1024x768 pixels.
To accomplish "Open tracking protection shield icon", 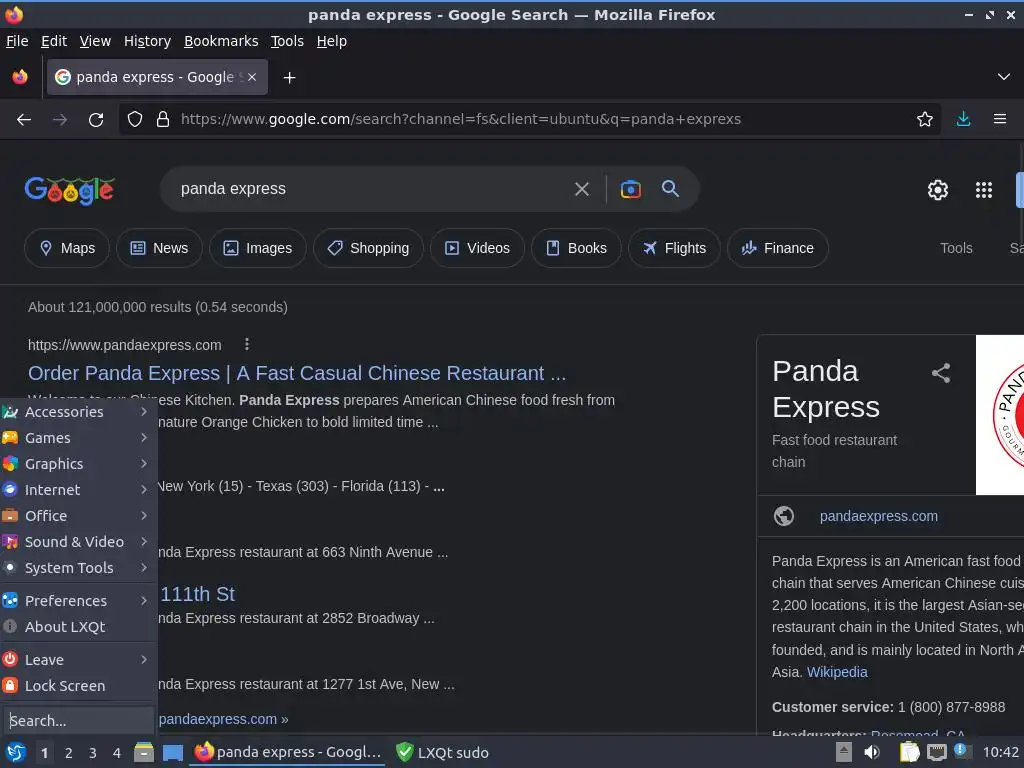I will [x=135, y=120].
